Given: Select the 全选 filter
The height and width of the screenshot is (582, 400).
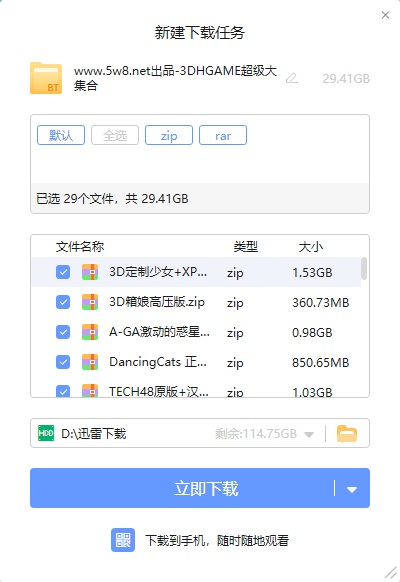Looking at the screenshot, I should click(x=115, y=135).
